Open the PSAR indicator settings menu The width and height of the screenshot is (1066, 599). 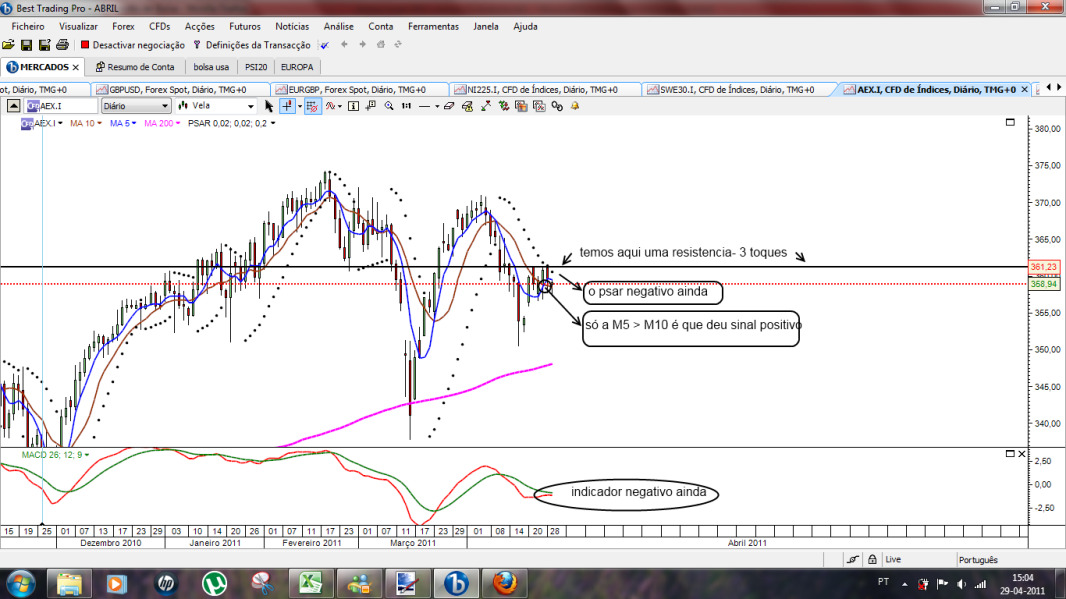[231, 123]
